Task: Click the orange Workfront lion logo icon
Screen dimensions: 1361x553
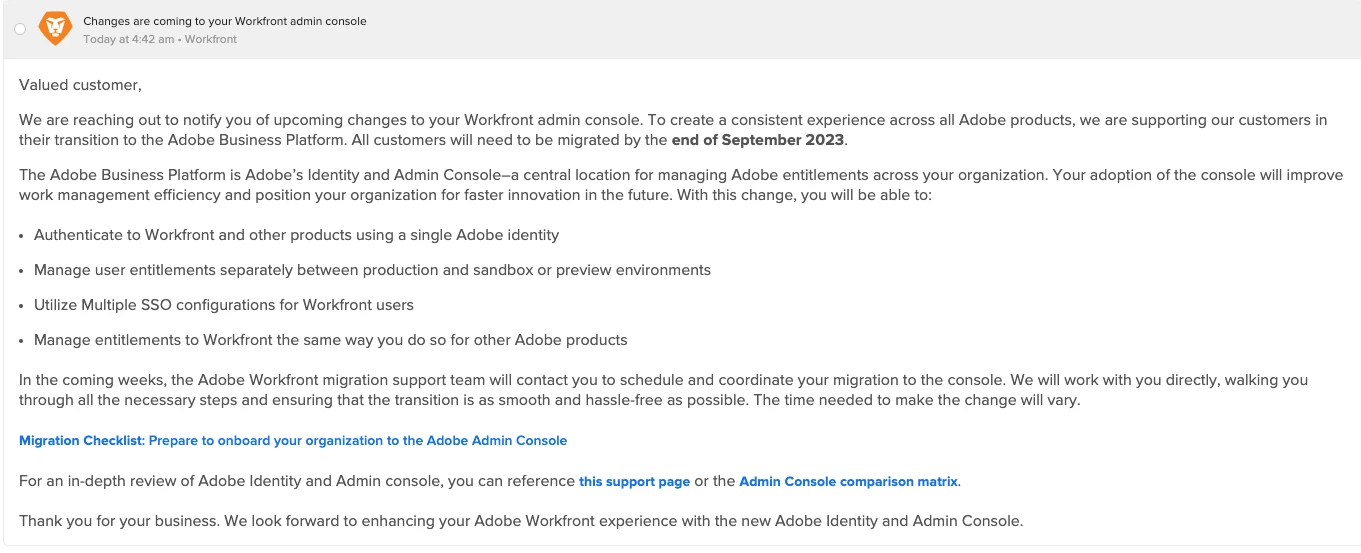Action: (55, 29)
